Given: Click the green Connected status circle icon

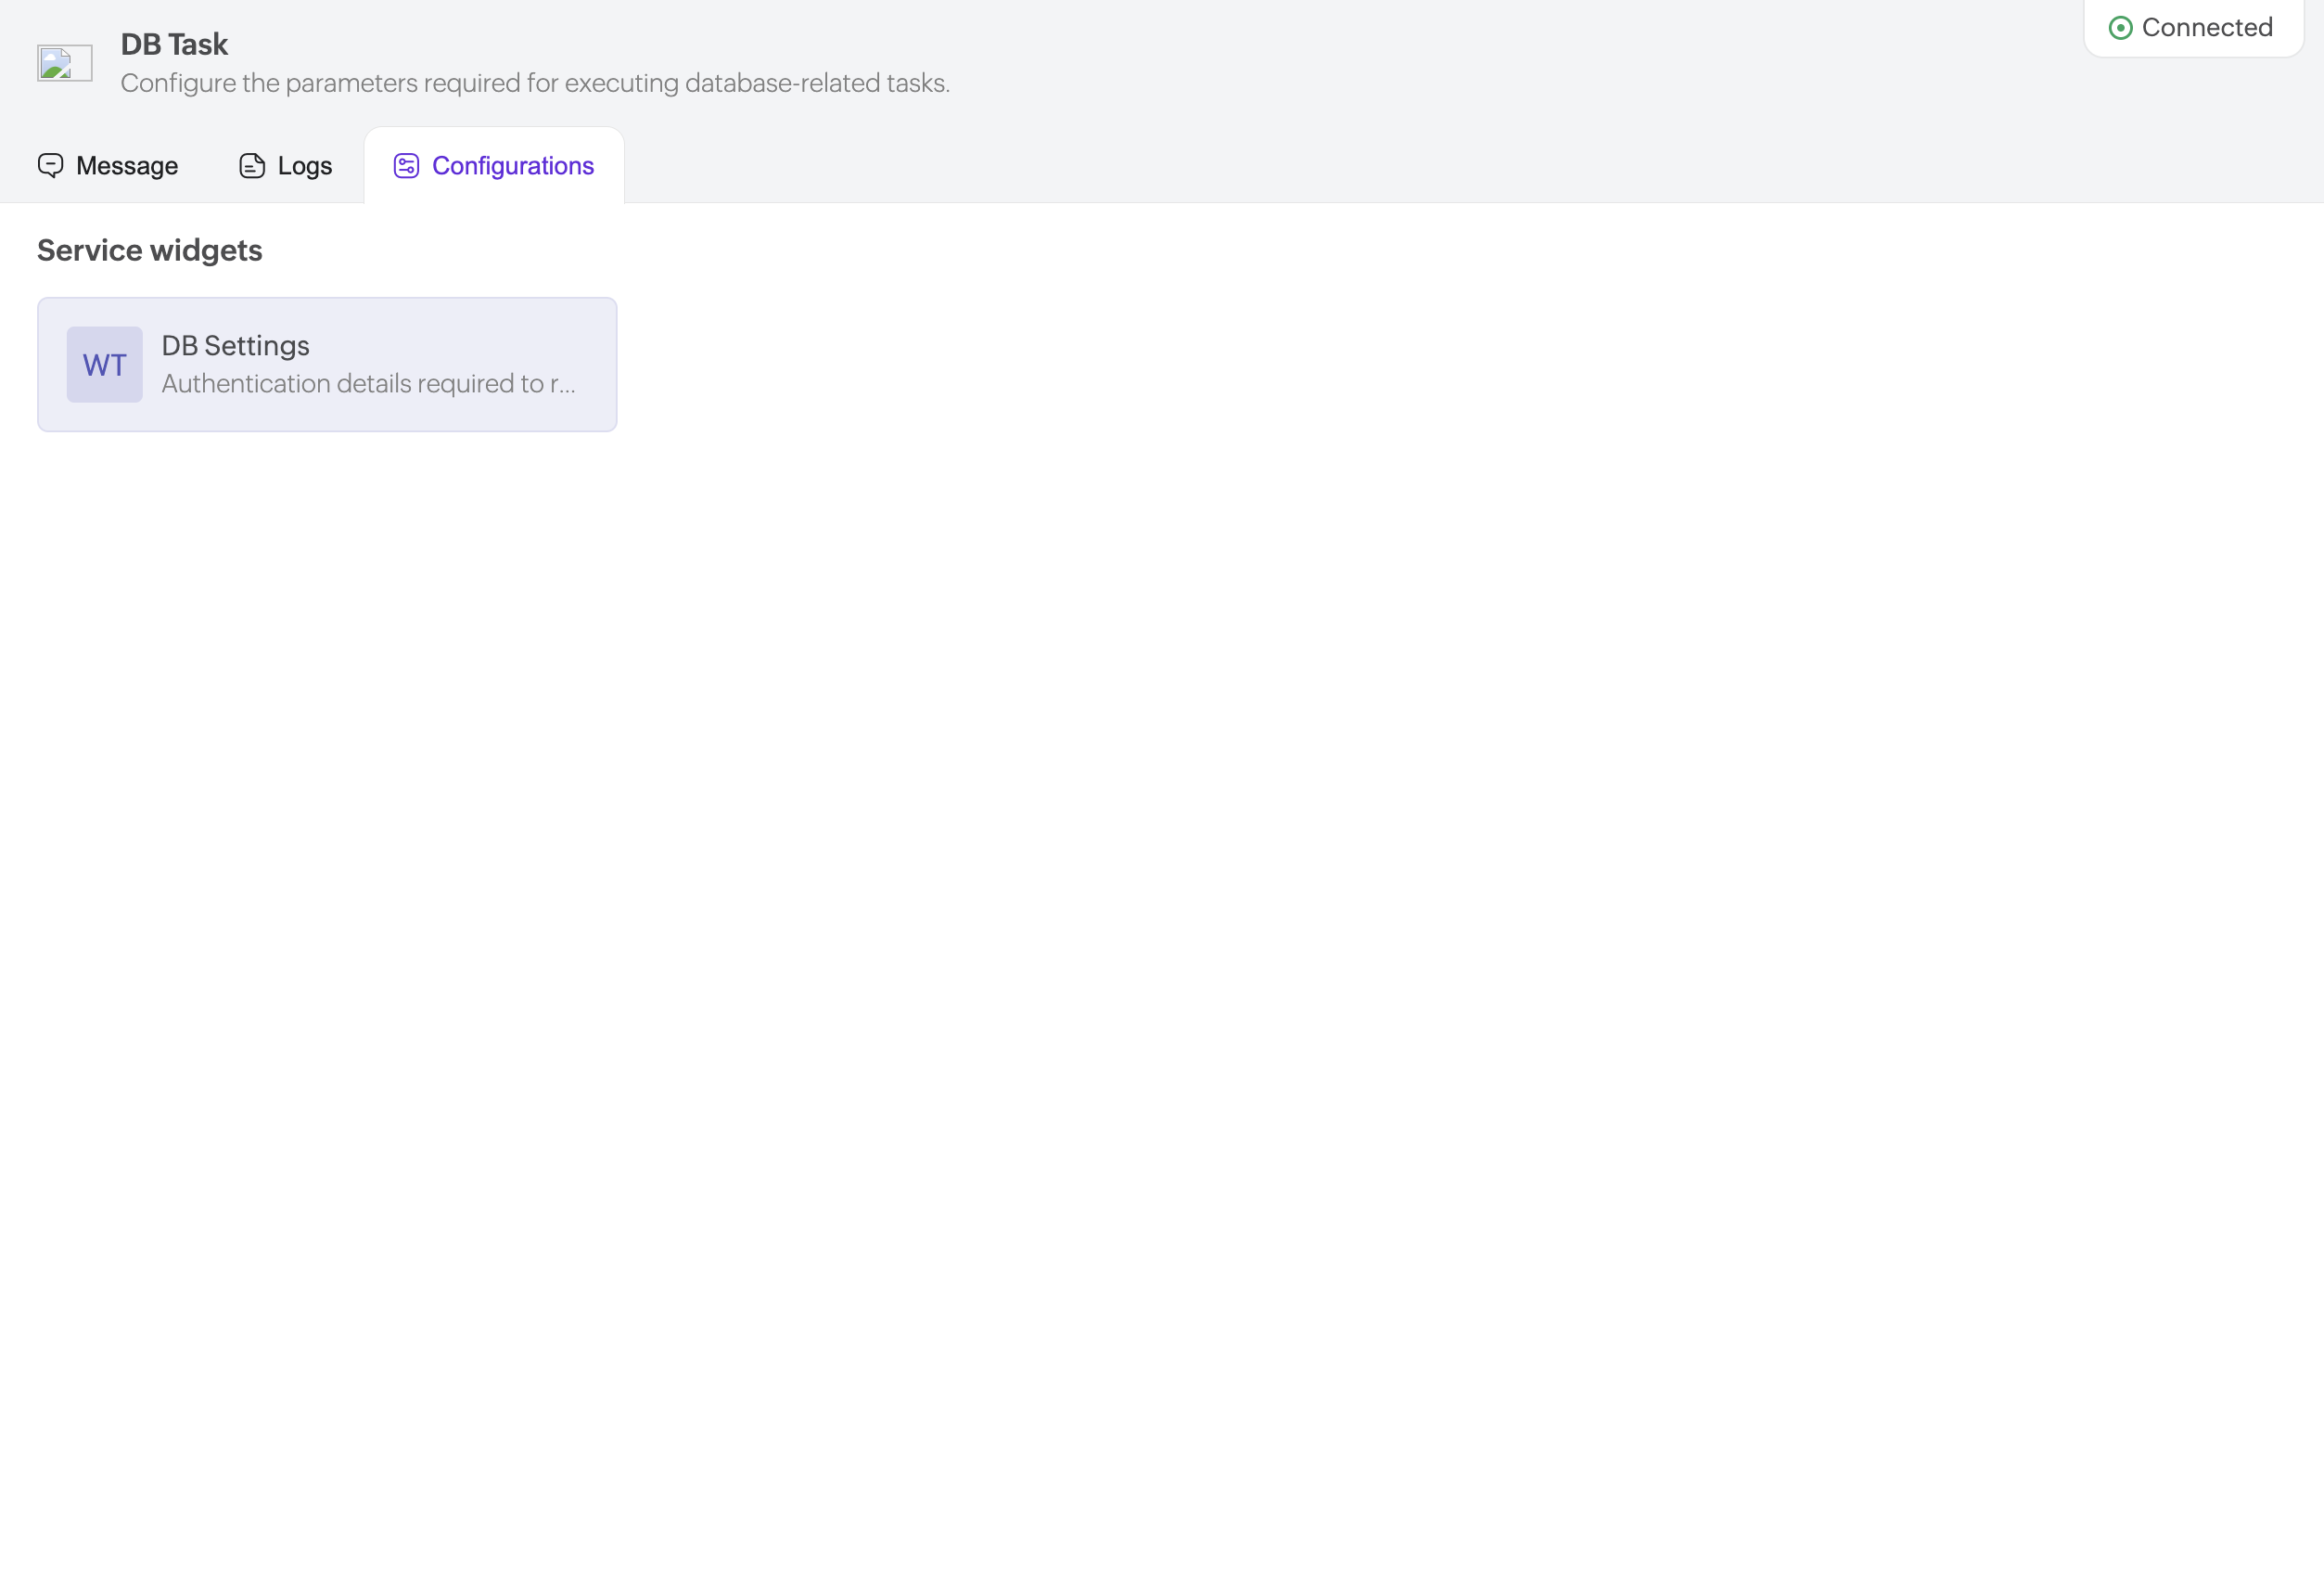Looking at the screenshot, I should point(2120,28).
